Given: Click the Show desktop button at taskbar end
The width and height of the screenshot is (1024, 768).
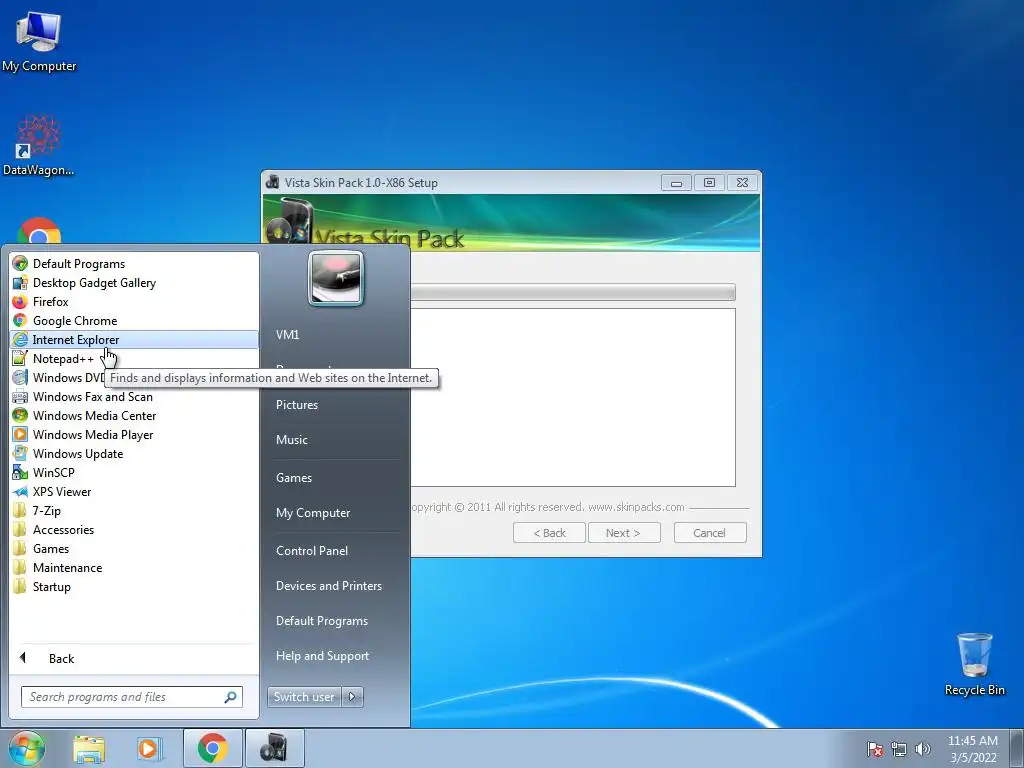Looking at the screenshot, I should [x=1016, y=748].
